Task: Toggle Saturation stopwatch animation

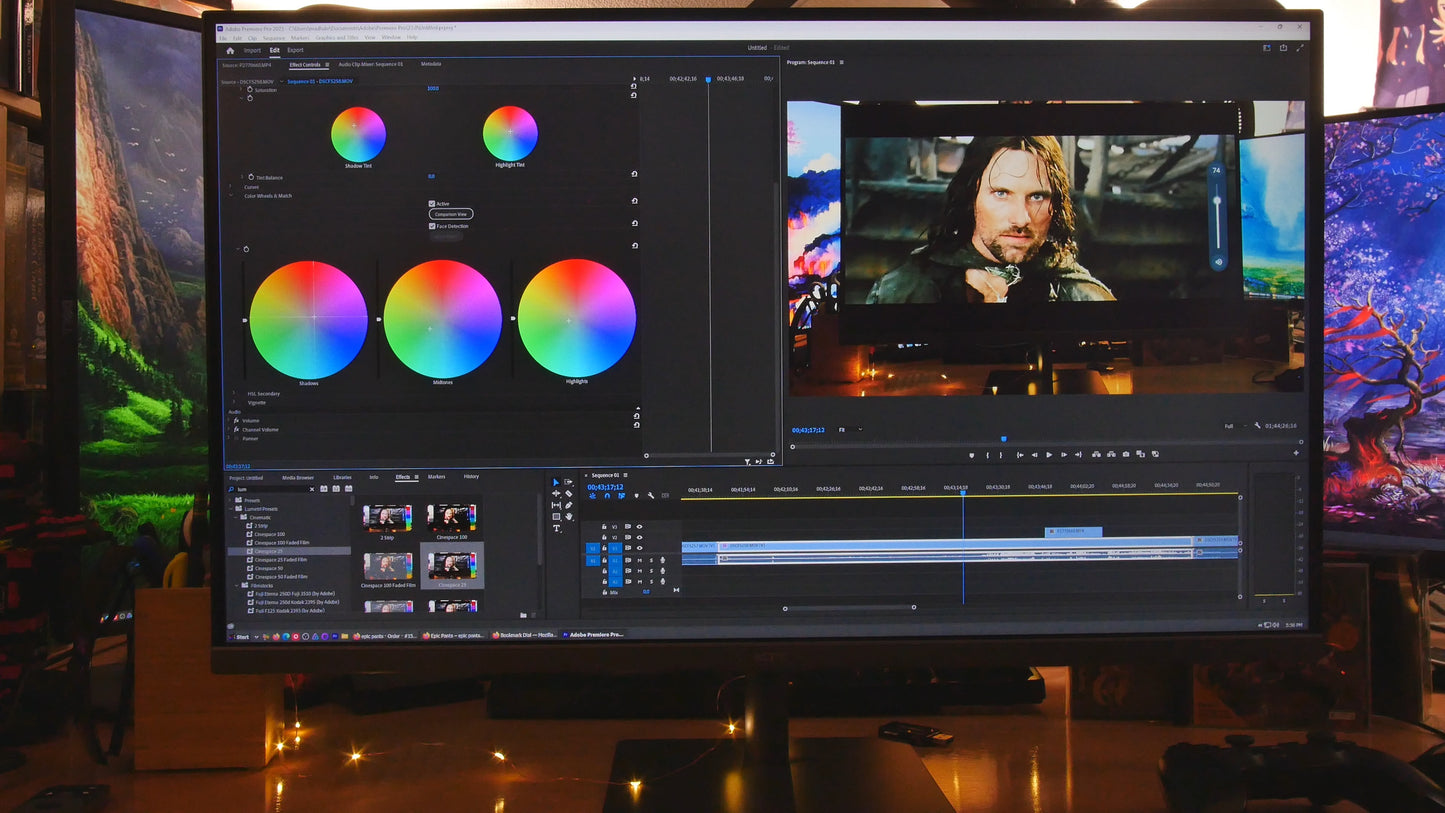Action: (249, 90)
